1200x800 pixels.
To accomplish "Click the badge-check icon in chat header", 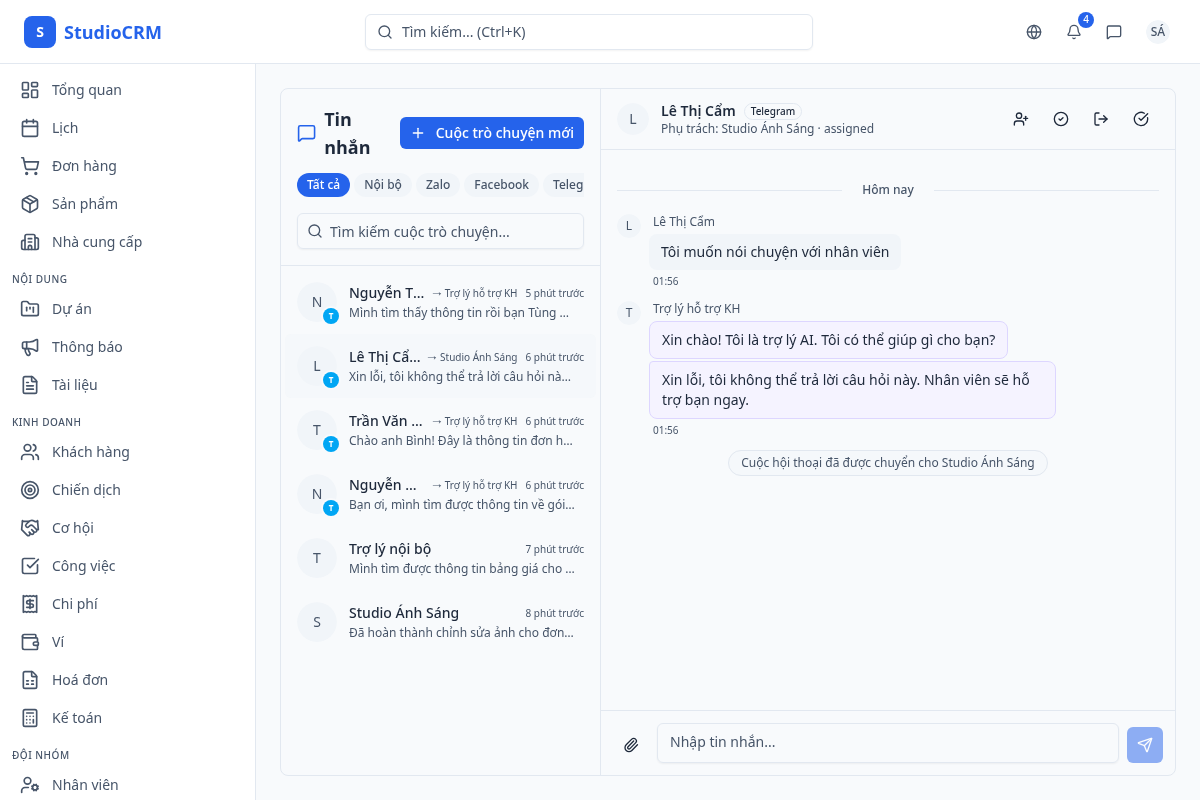I will click(x=1141, y=119).
